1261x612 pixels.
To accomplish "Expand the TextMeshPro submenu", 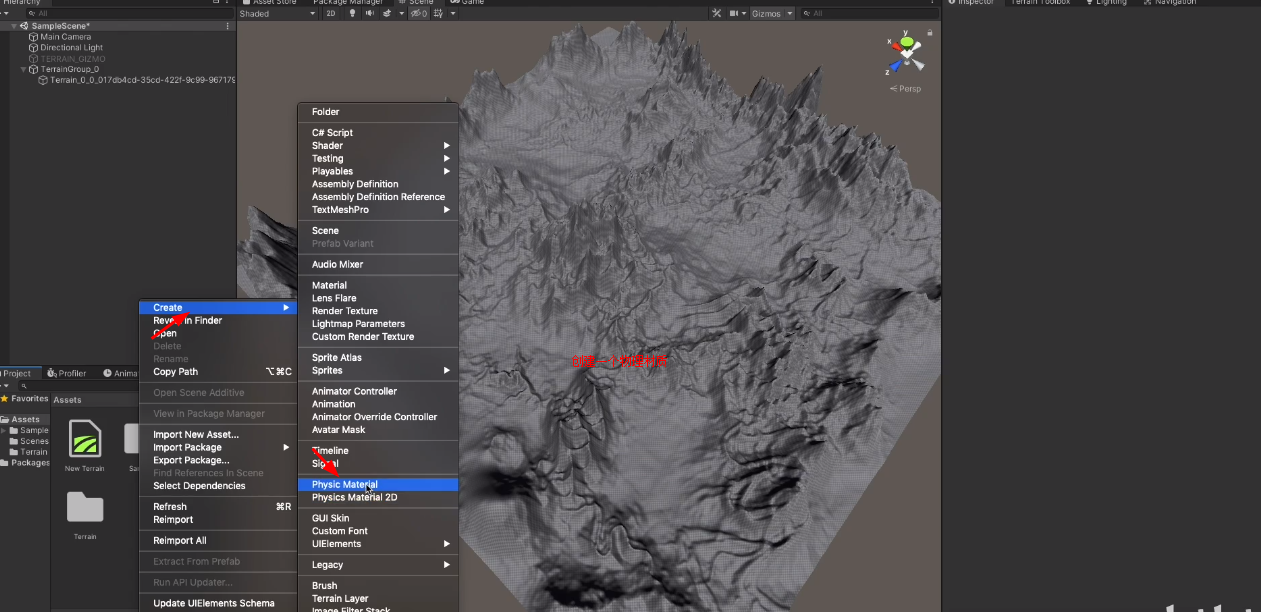I will pyautogui.click(x=378, y=210).
